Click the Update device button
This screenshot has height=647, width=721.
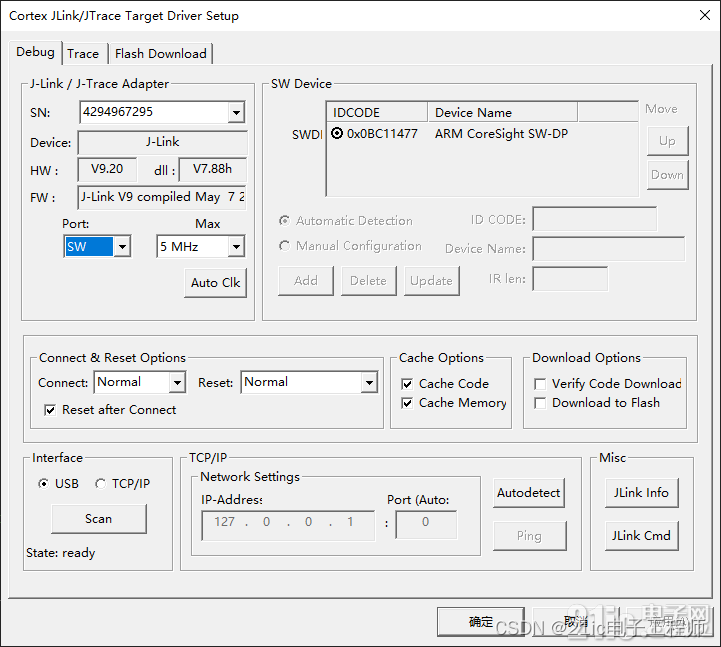431,281
